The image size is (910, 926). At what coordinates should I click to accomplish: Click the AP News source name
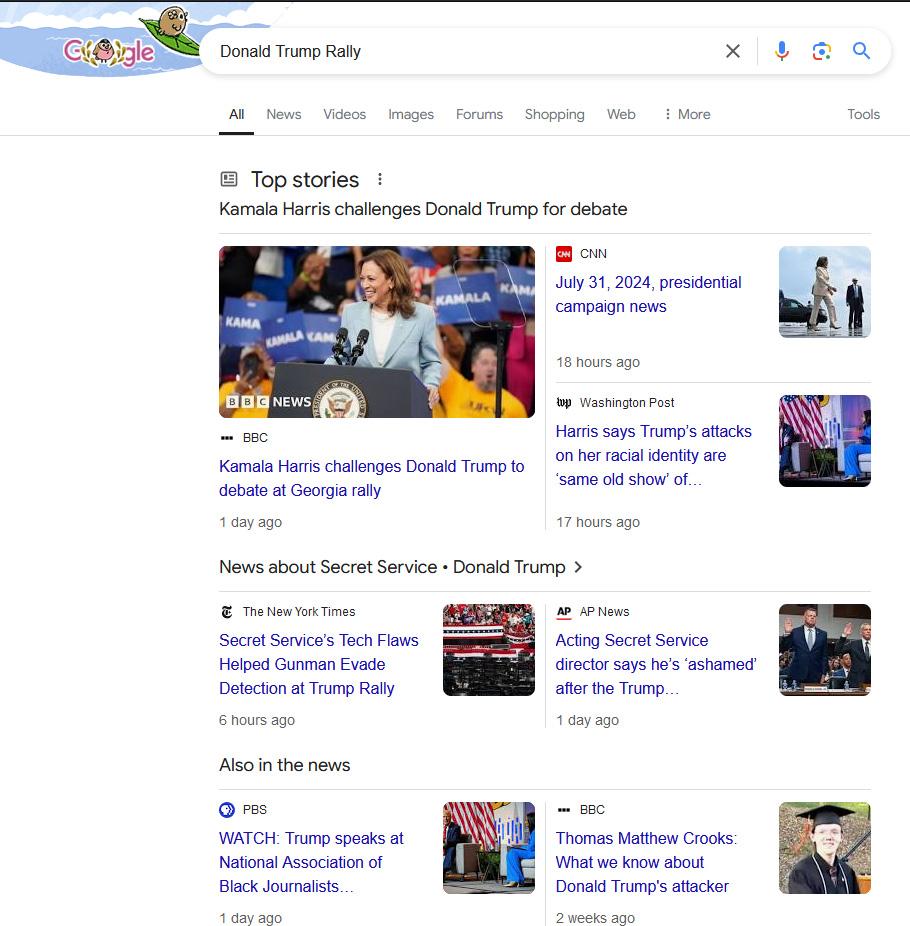point(604,612)
